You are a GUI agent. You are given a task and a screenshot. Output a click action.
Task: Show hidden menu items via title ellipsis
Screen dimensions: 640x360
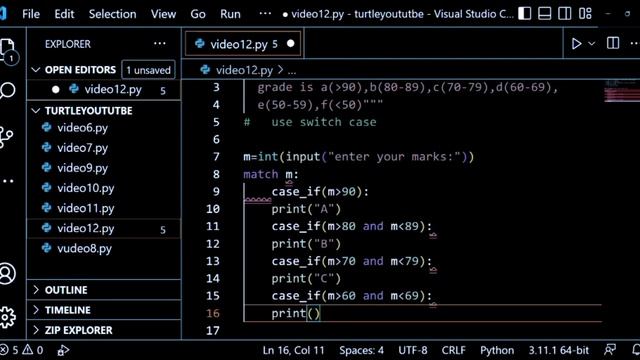pos(265,14)
